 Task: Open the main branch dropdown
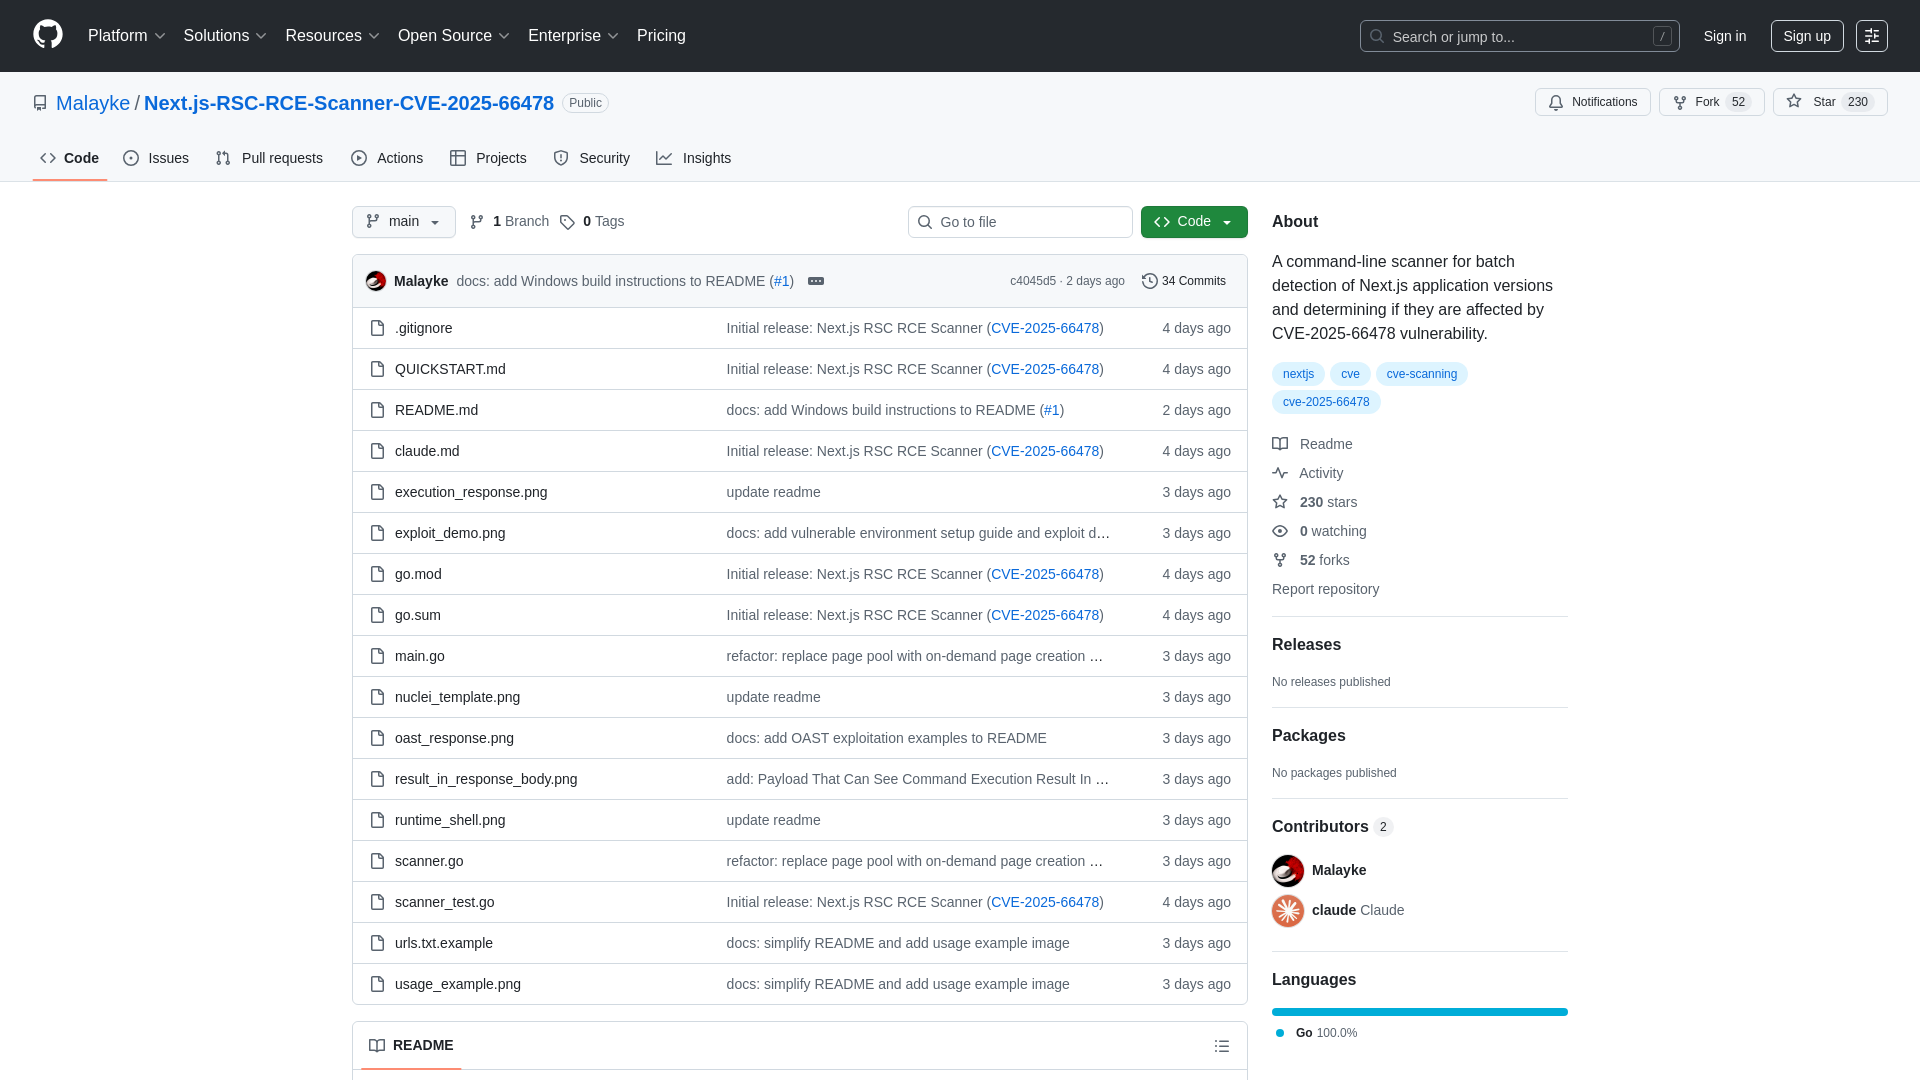403,222
